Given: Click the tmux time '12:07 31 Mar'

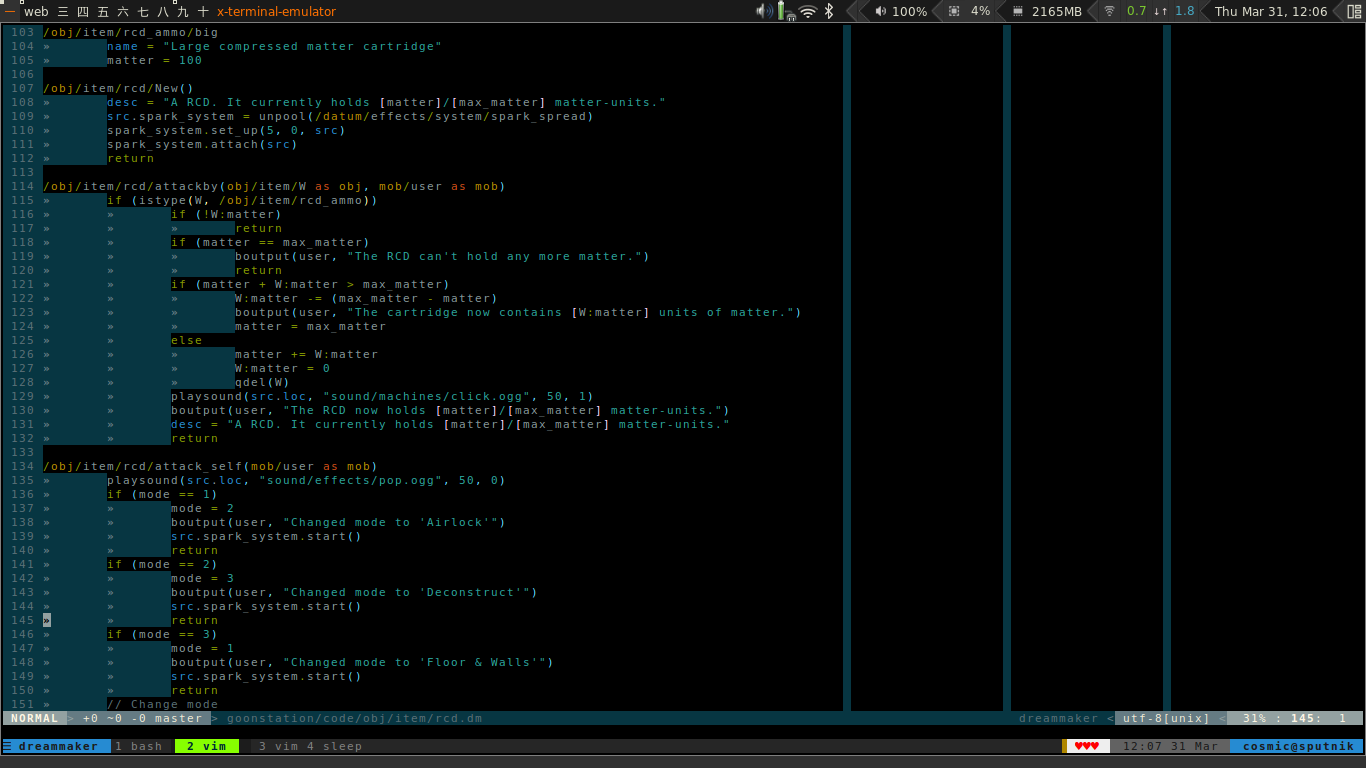Looking at the screenshot, I should pyautogui.click(x=1171, y=746).
